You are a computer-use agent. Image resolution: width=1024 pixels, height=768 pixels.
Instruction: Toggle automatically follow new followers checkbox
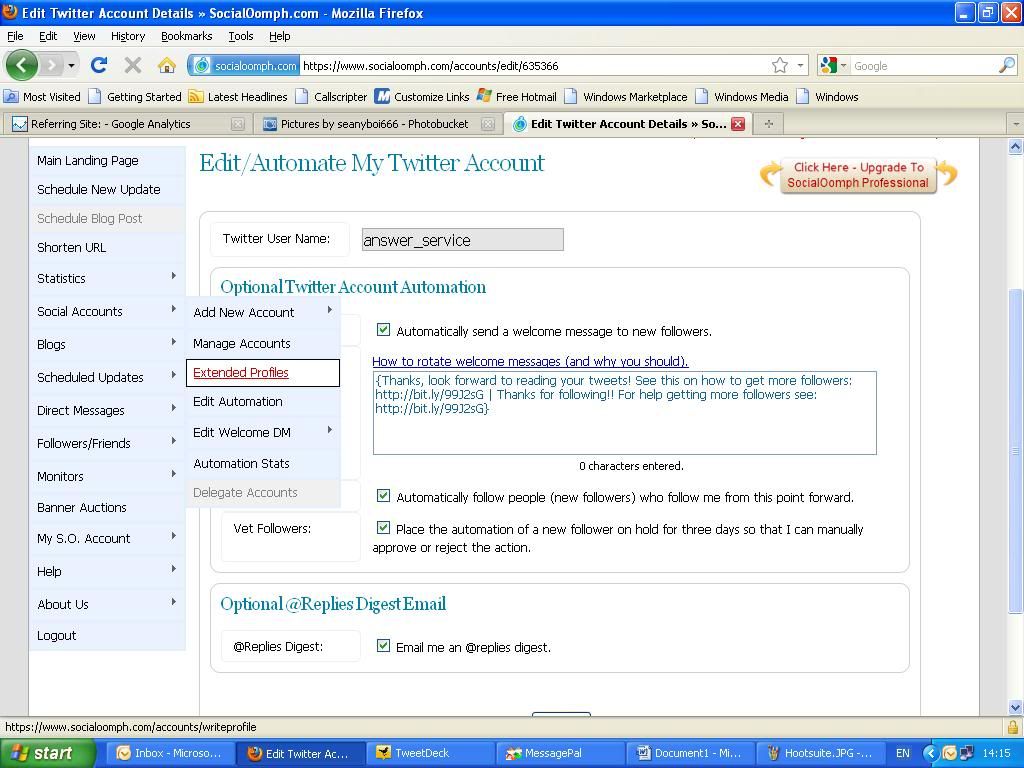[x=383, y=496]
